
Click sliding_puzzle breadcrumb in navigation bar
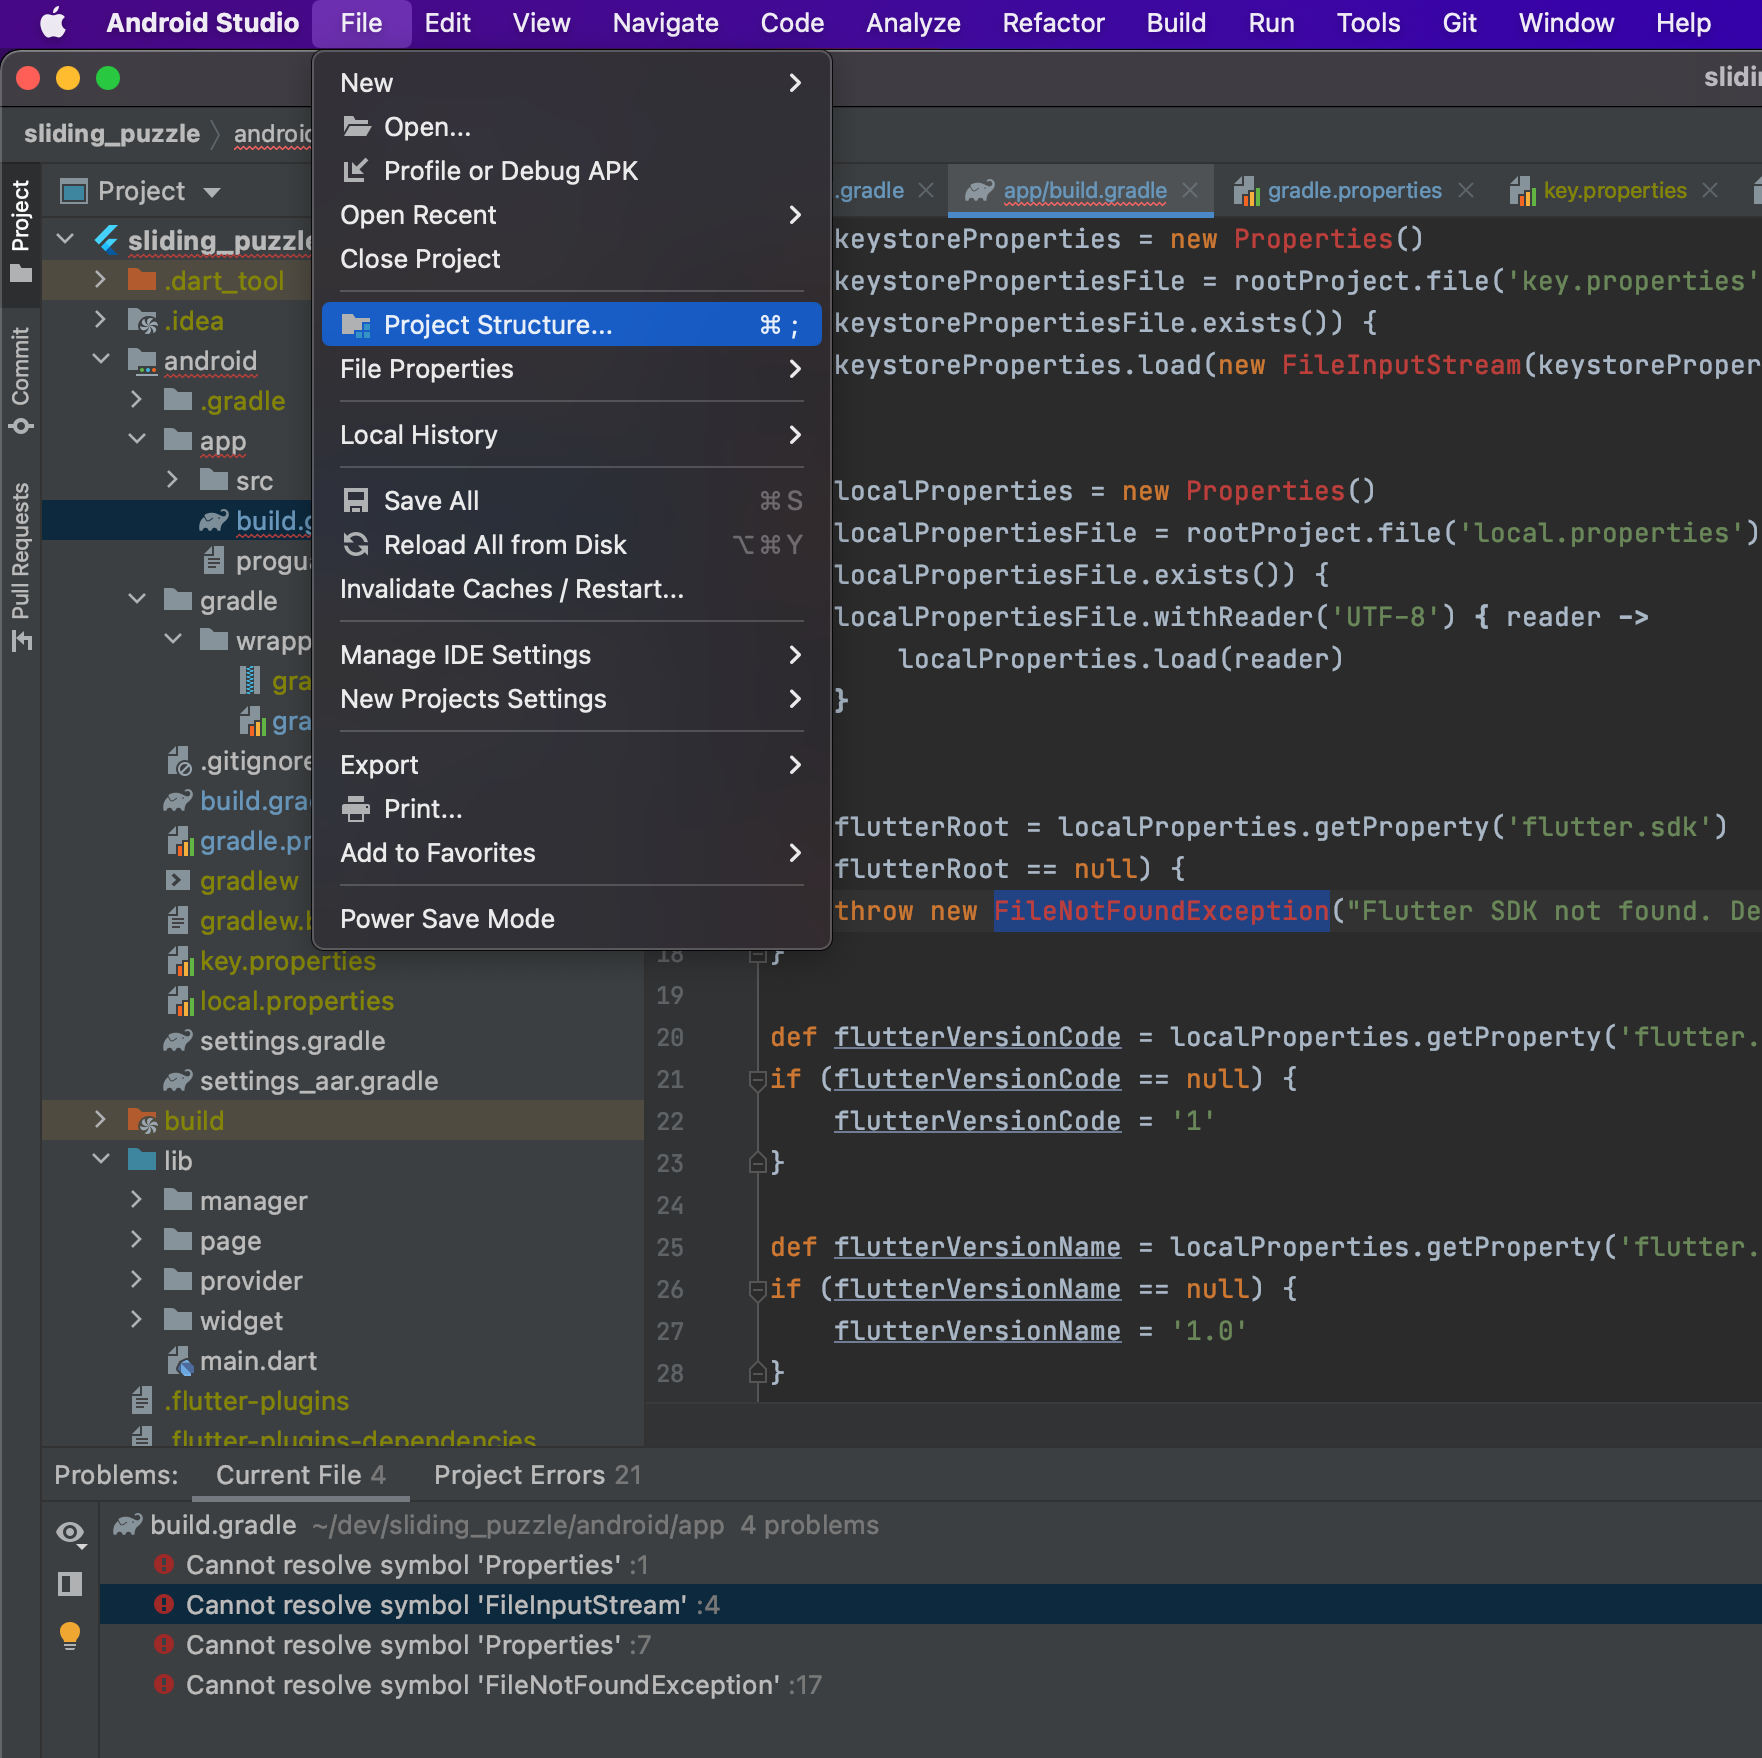[x=112, y=133]
